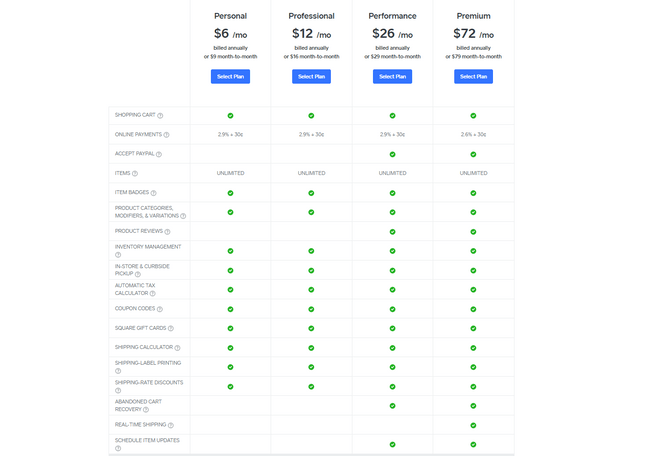Image resolution: width=645 pixels, height=456 pixels.
Task: Select the Performance plan
Action: pos(392,76)
